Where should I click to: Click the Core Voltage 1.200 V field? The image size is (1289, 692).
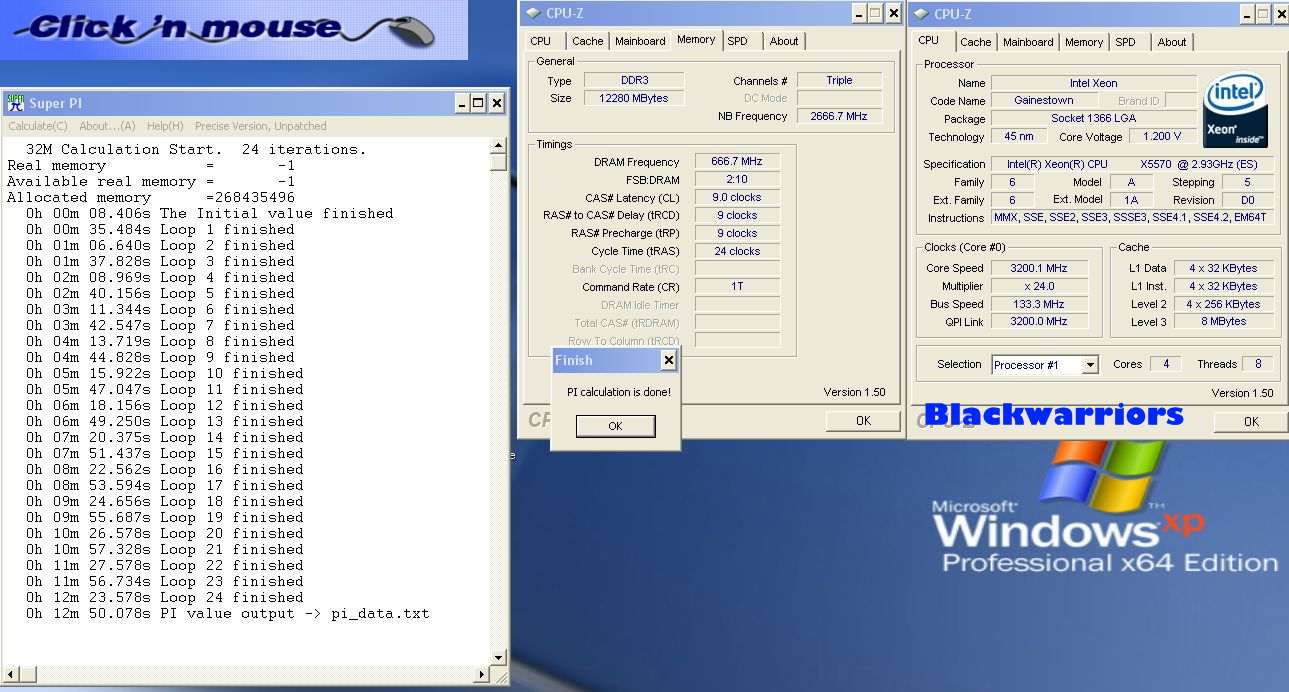[1162, 136]
